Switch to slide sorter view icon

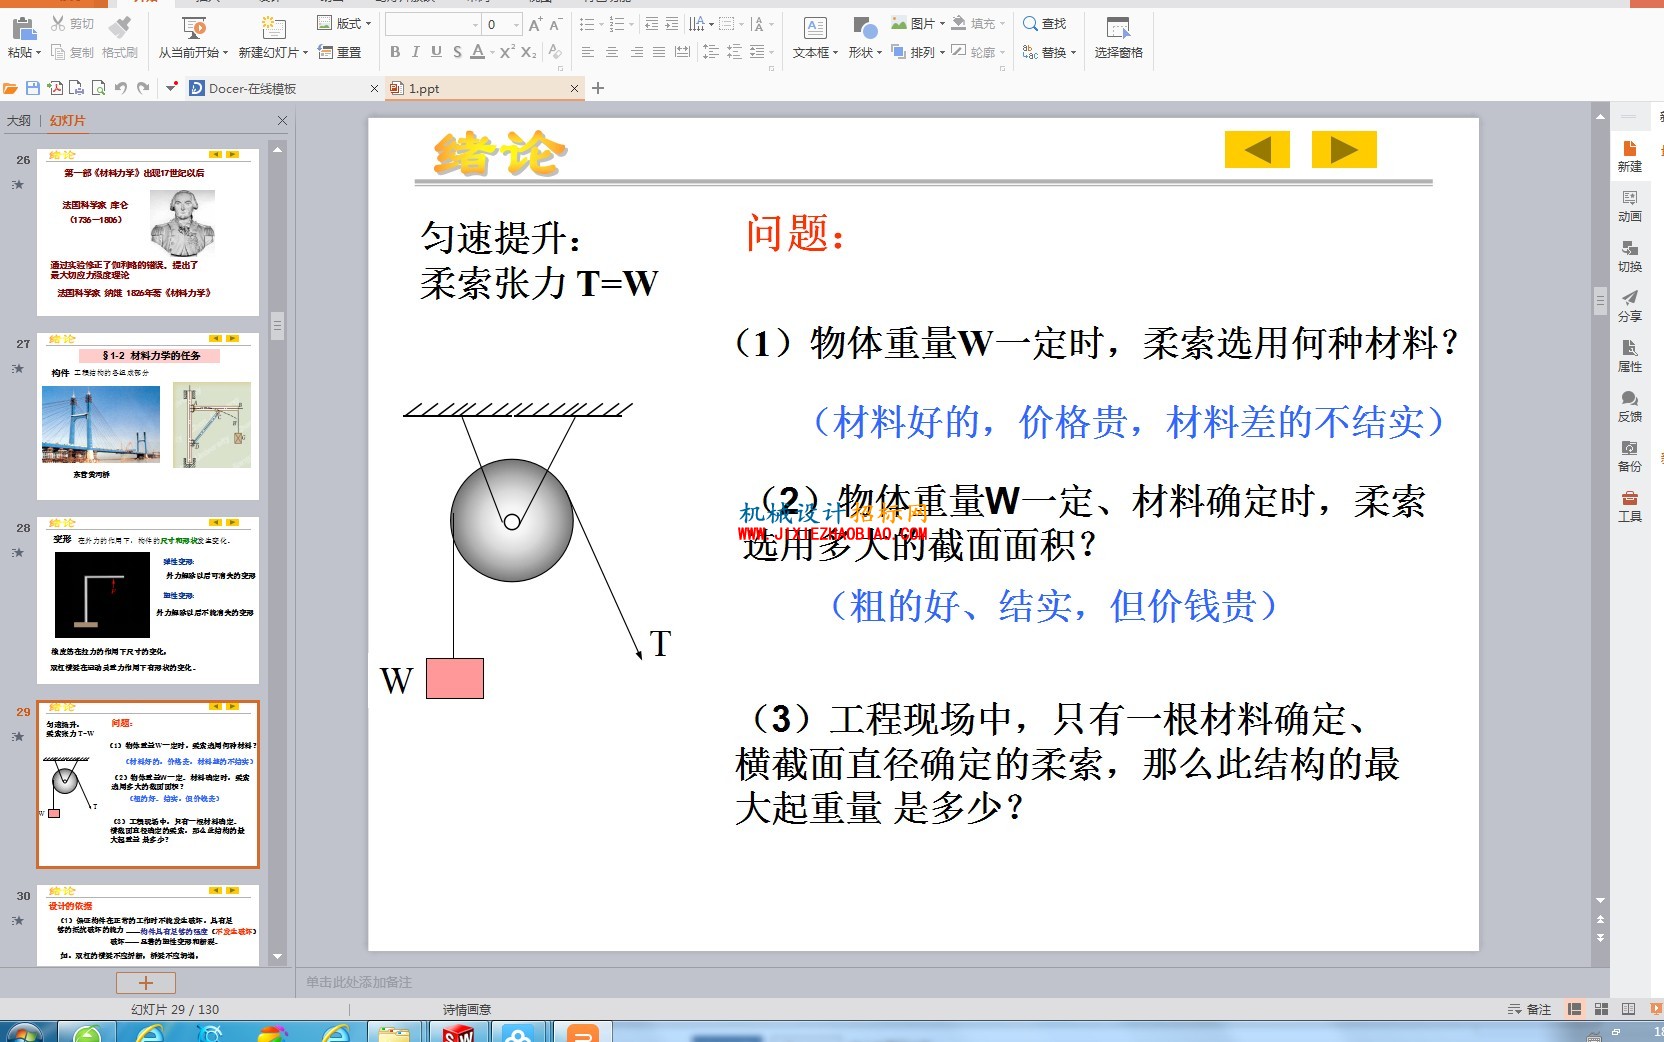click(1601, 1009)
